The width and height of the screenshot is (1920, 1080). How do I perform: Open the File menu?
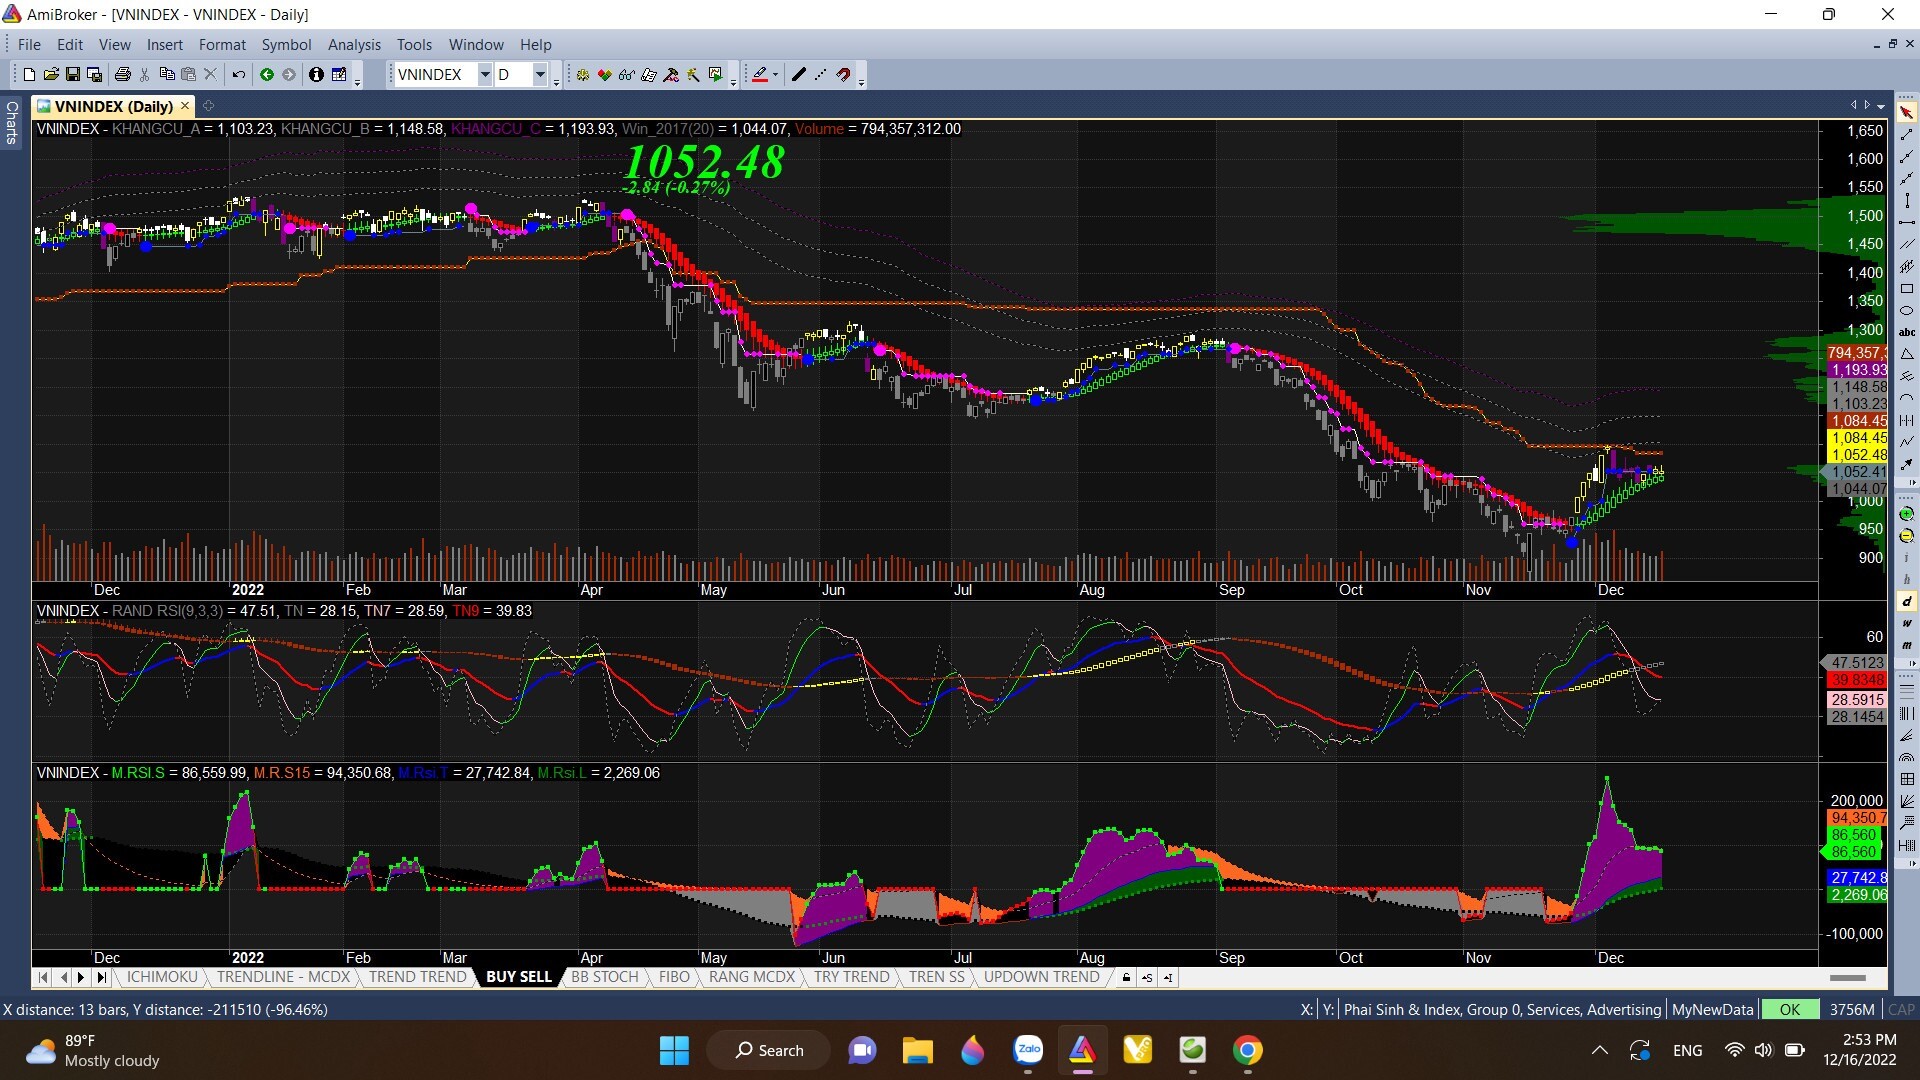[x=29, y=44]
